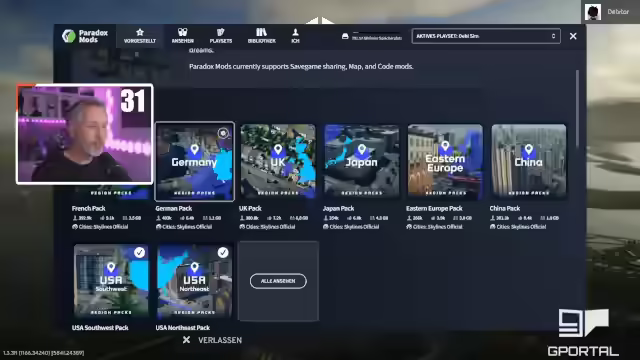Open the Vorgestellt featured tab
This screenshot has width=640, height=360.
pyautogui.click(x=140, y=36)
